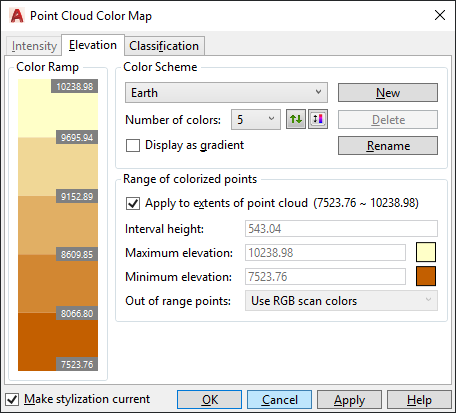Enable Display as gradient checkbox
456x413 pixels.
(133, 145)
